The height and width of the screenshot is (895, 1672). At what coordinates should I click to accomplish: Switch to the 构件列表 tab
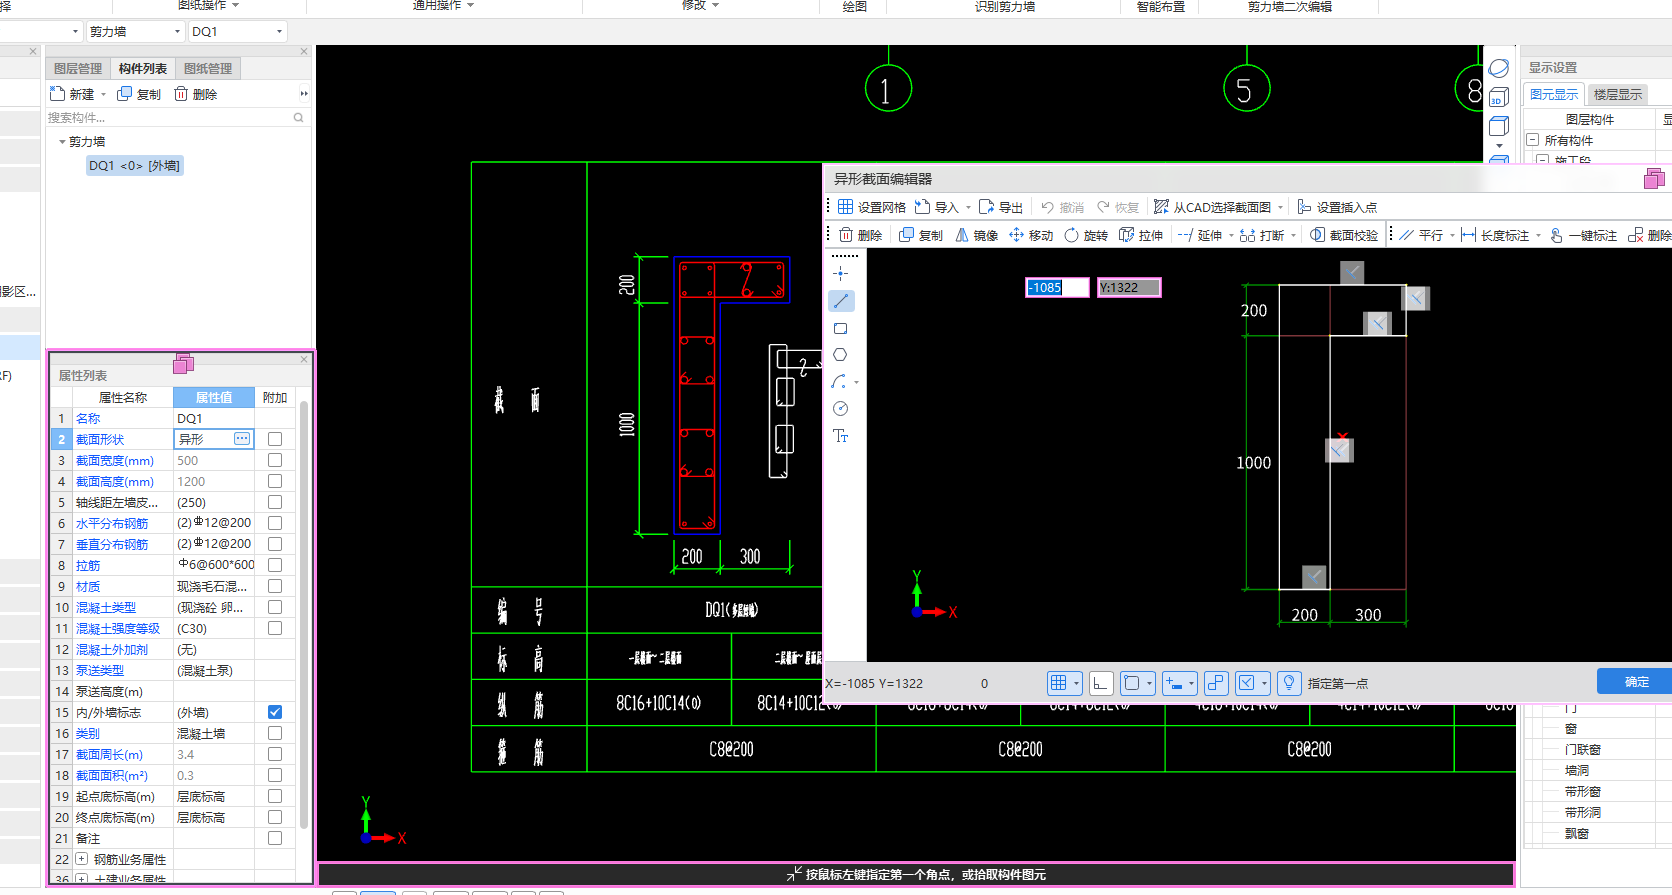[x=143, y=68]
